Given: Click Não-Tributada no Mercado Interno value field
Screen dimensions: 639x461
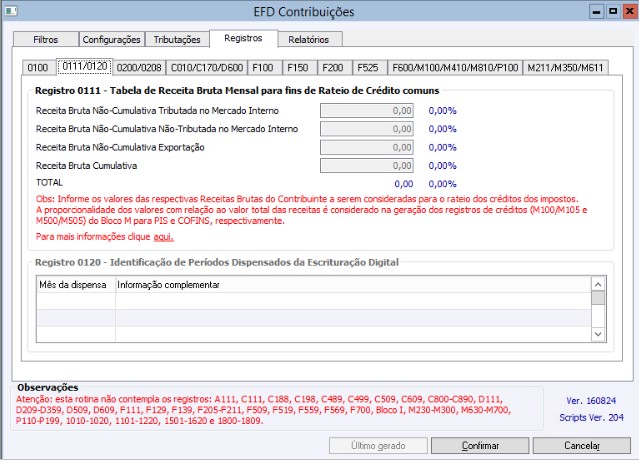Looking at the screenshot, I should coord(367,129).
